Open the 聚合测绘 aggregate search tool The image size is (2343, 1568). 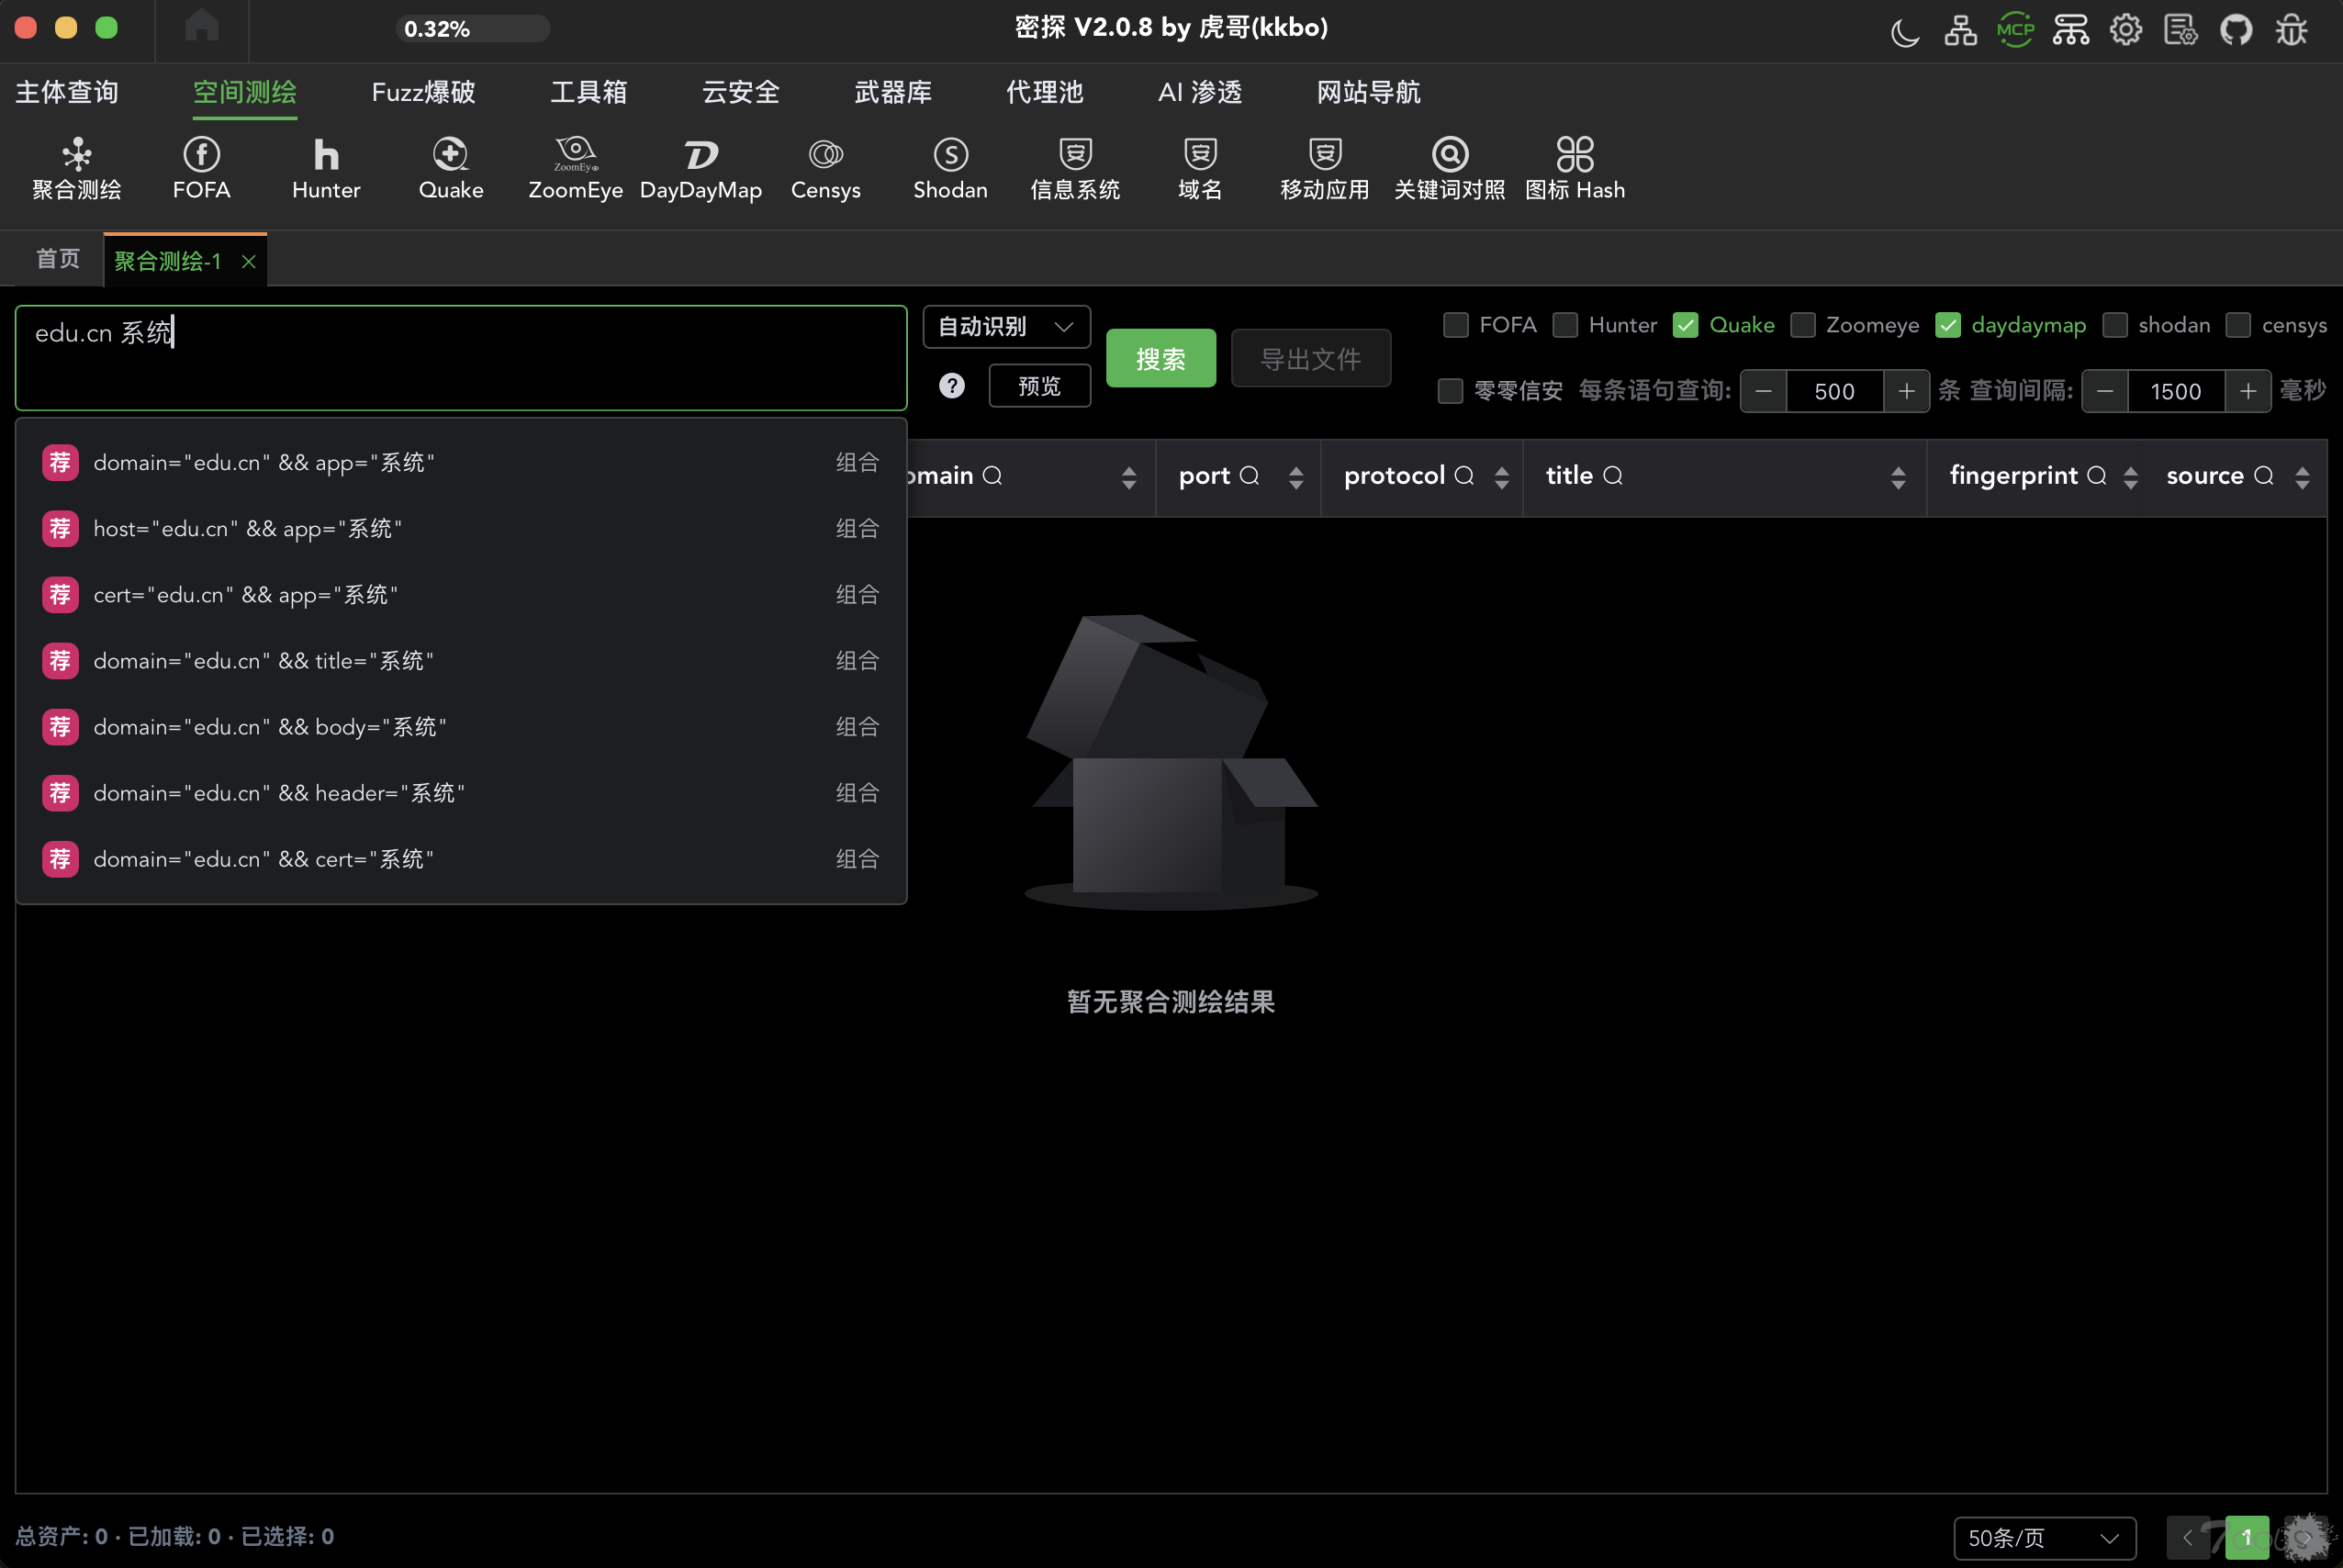pyautogui.click(x=77, y=169)
